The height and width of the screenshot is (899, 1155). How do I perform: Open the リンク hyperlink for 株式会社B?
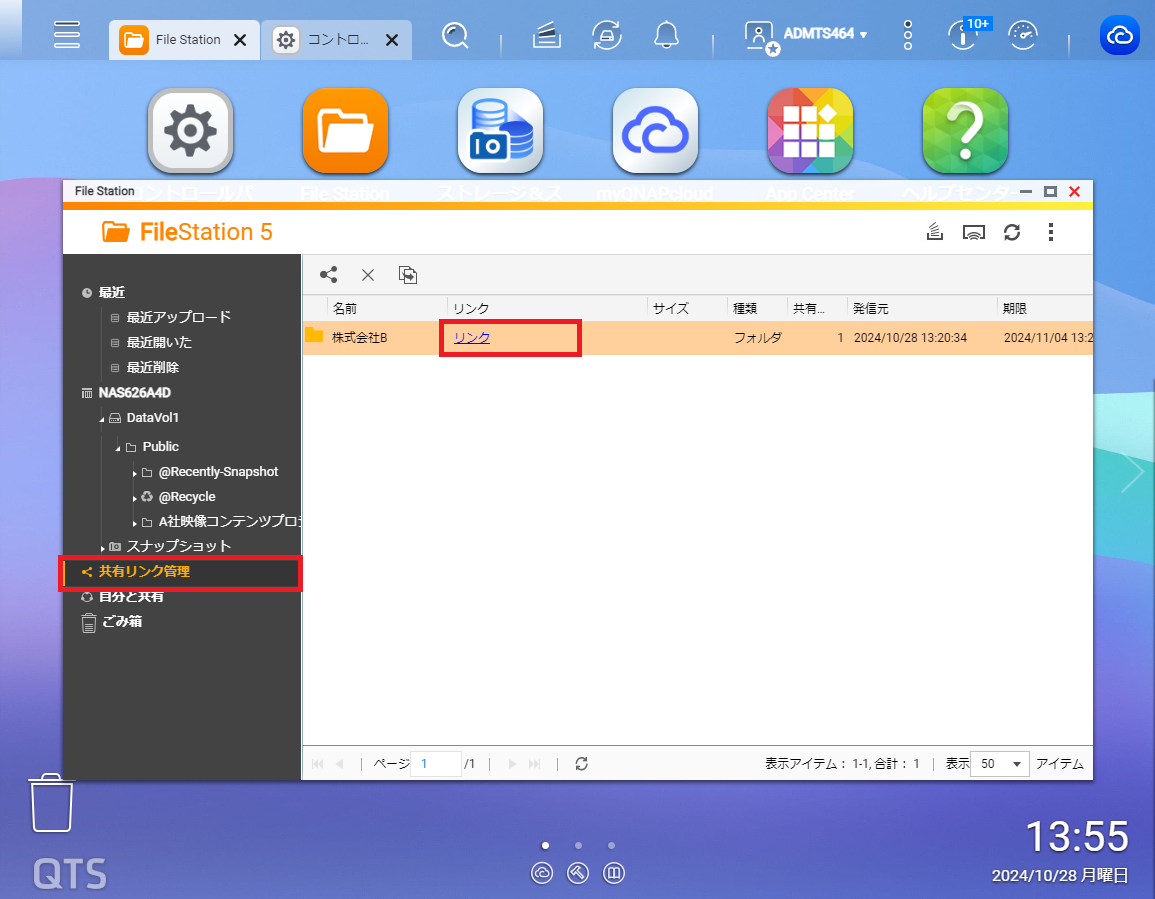472,337
